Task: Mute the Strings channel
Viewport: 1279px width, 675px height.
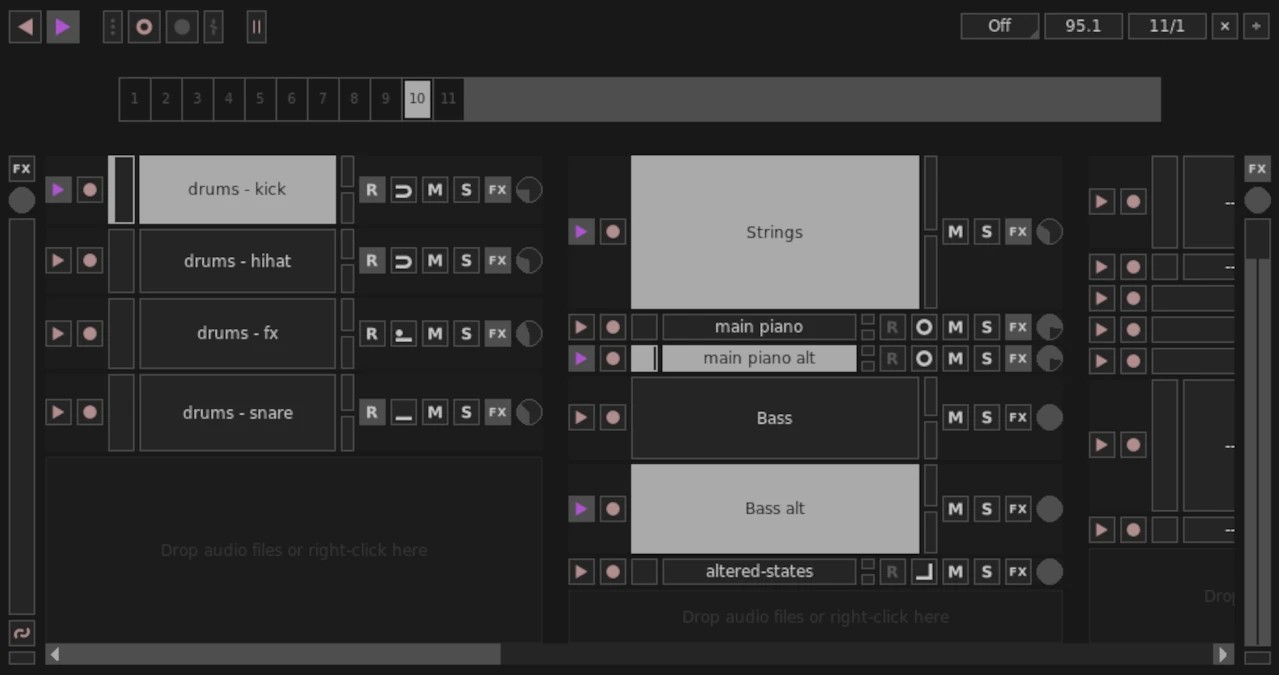Action: tap(954, 231)
